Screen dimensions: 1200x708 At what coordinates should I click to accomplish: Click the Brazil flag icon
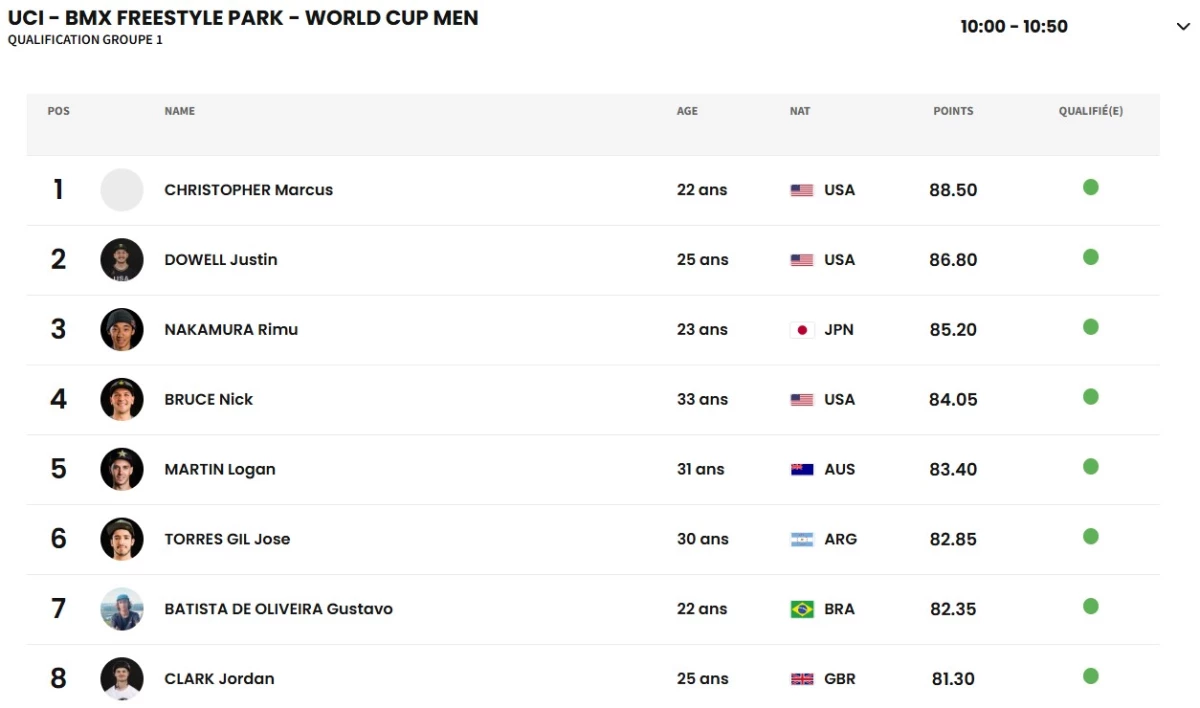point(802,609)
